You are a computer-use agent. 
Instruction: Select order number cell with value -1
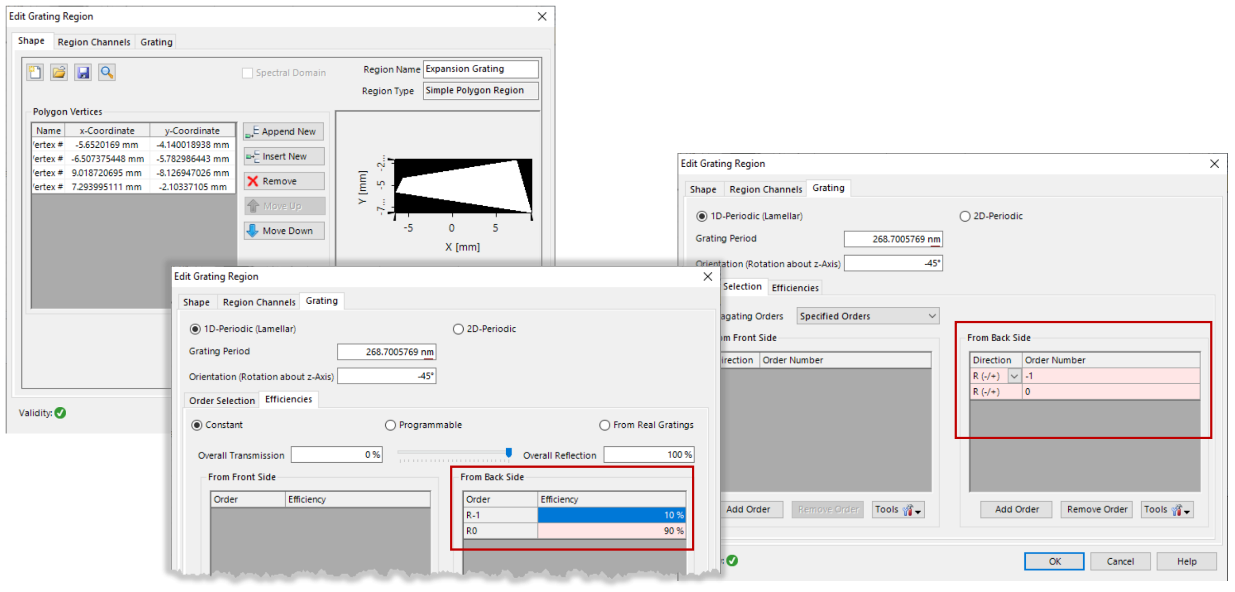pos(1111,376)
